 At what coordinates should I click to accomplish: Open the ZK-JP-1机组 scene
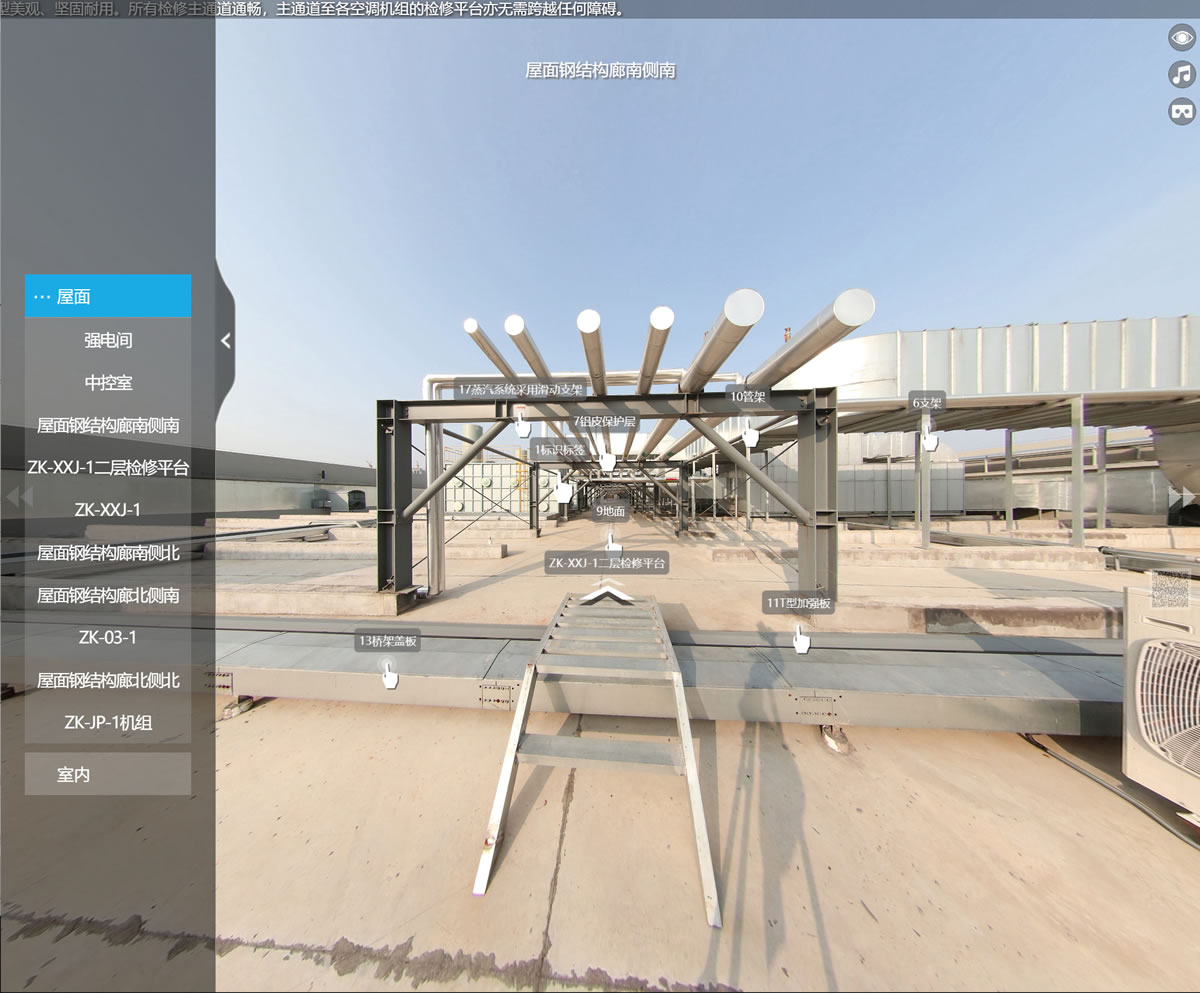point(108,722)
